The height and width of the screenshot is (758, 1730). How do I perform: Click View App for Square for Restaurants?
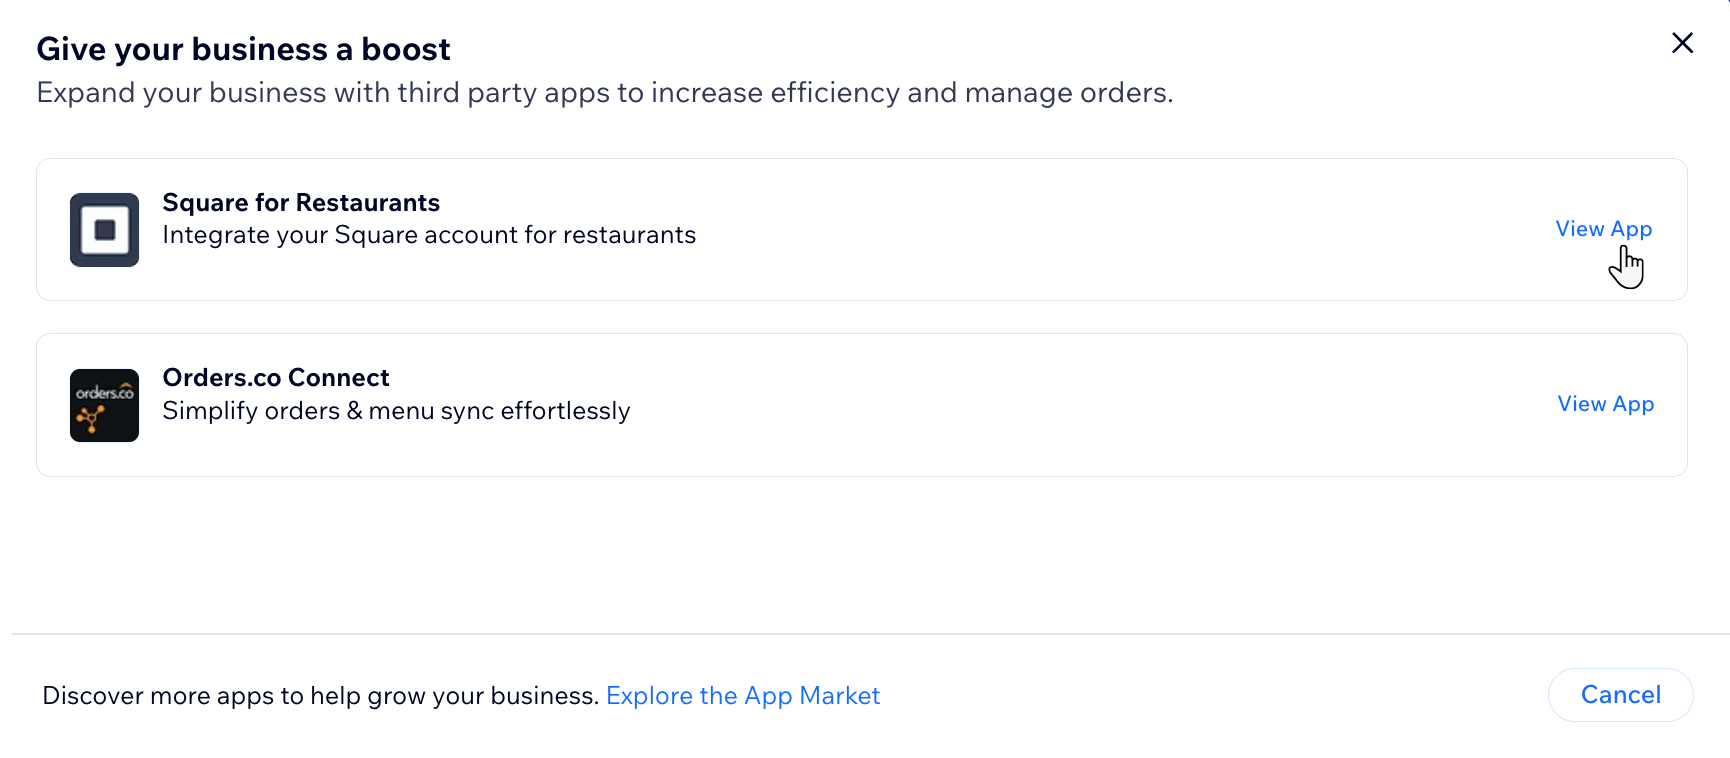point(1604,228)
